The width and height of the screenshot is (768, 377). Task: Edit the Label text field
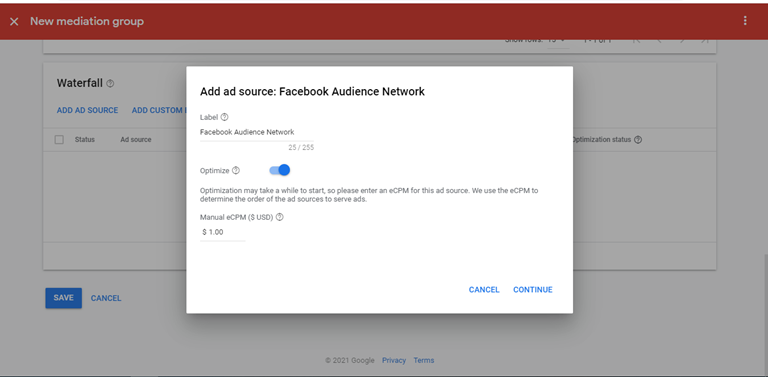click(257, 132)
